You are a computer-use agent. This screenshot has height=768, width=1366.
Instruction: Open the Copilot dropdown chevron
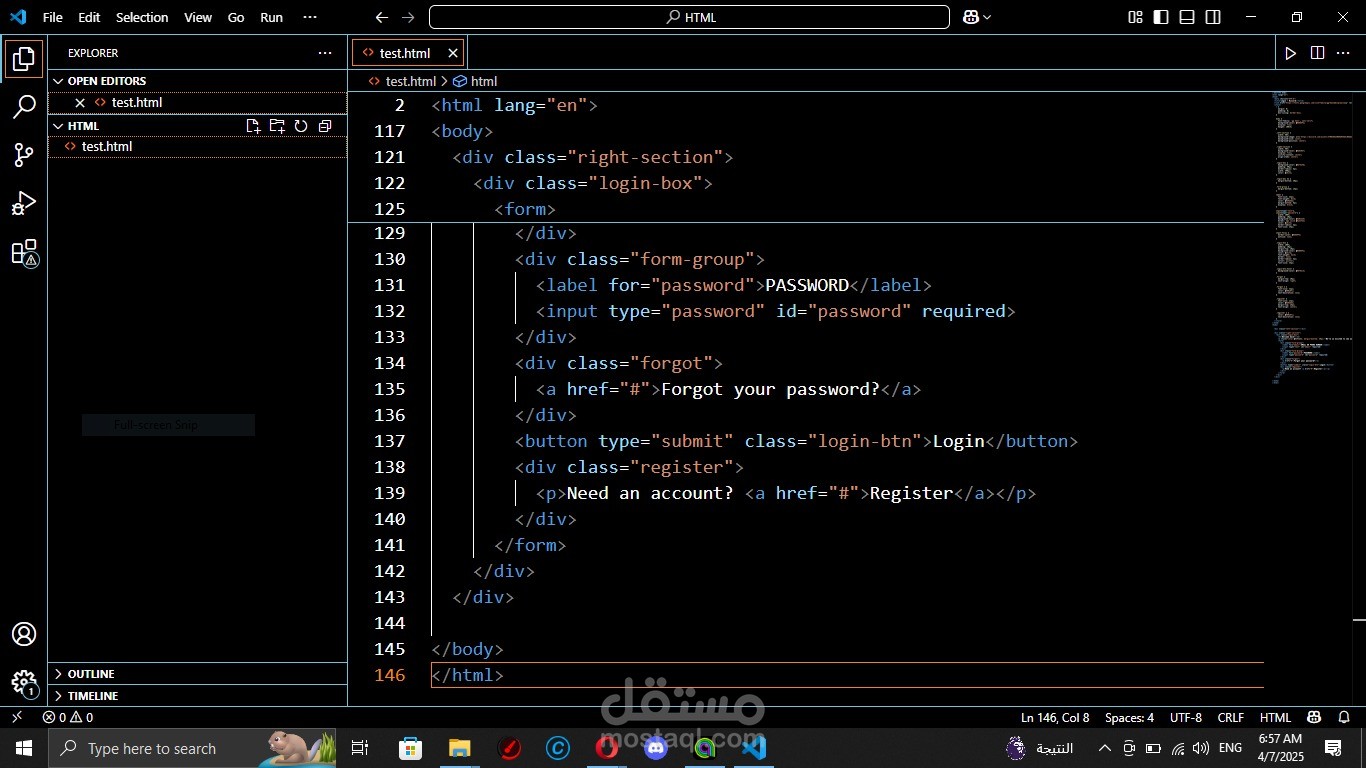(x=987, y=17)
